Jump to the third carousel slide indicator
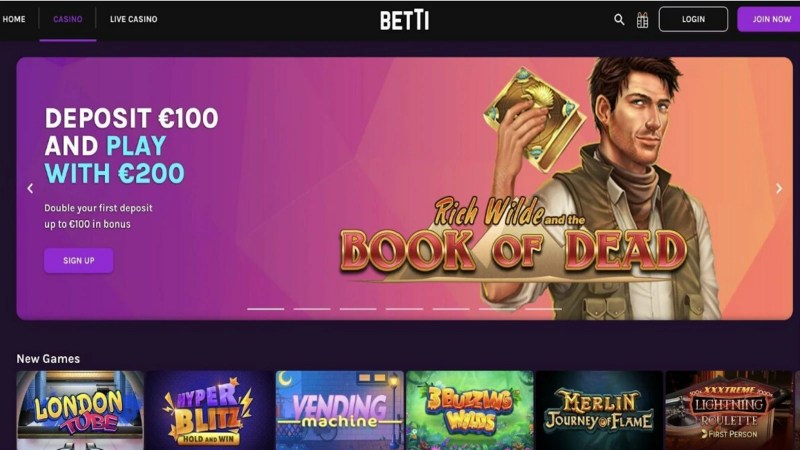800x450 pixels. (x=358, y=309)
